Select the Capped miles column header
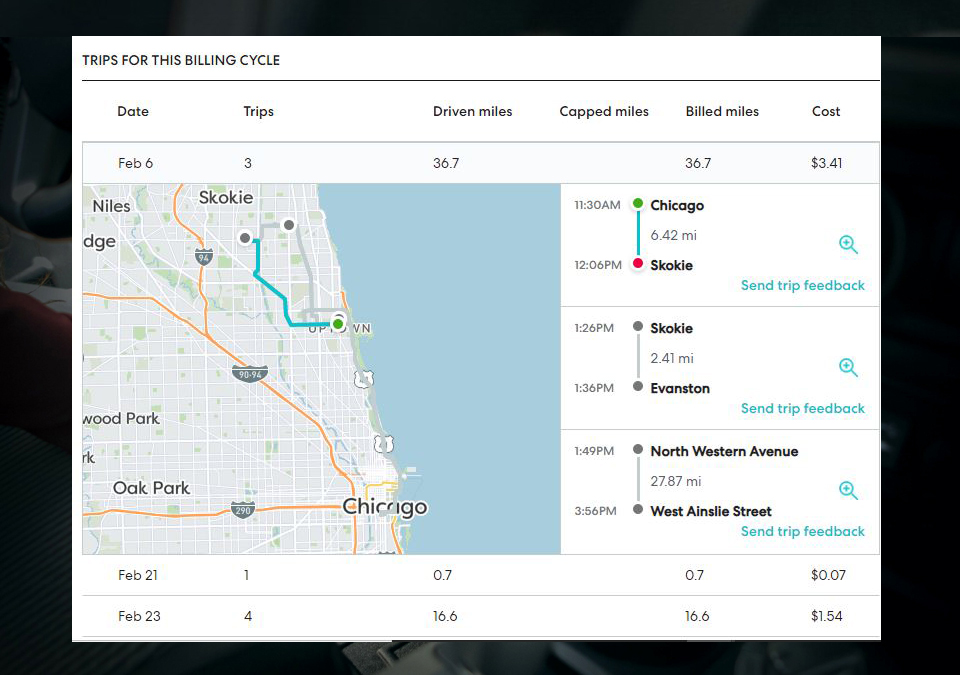 (x=604, y=111)
